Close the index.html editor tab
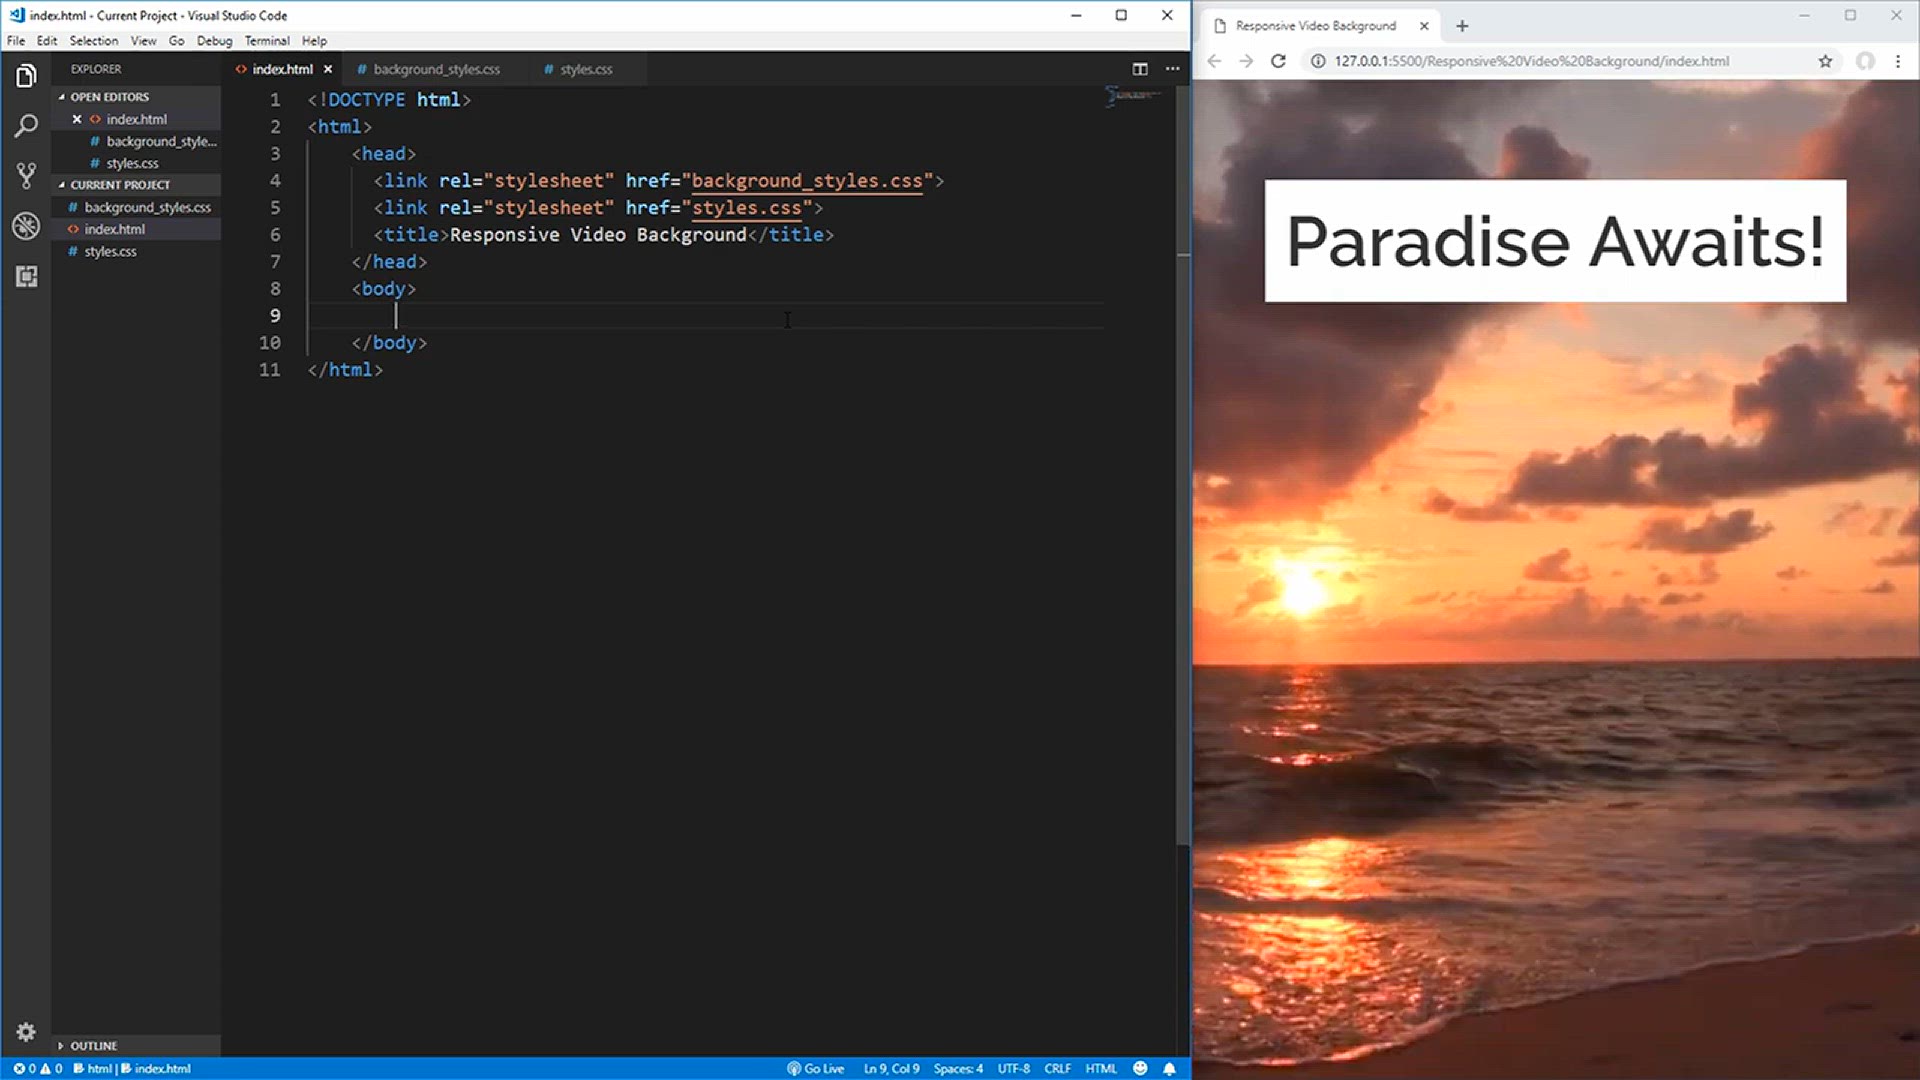Viewport: 1920px width, 1080px height. 328,69
